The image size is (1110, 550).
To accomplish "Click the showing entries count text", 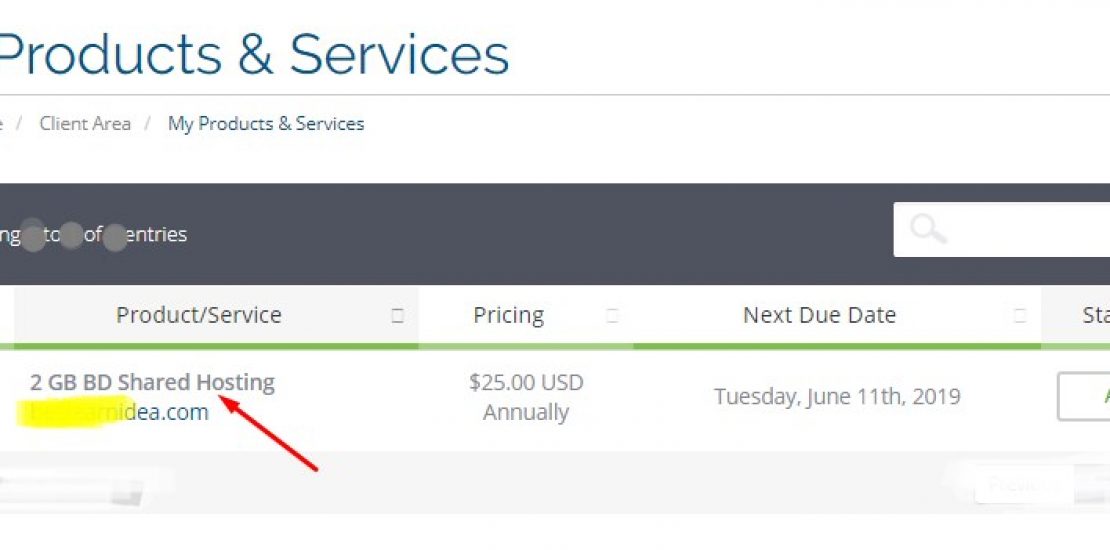I will pyautogui.click(x=94, y=235).
